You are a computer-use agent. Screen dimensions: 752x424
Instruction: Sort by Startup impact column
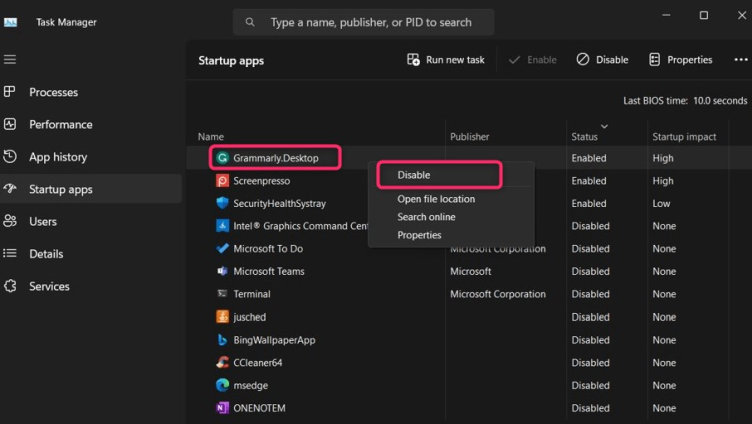point(684,137)
